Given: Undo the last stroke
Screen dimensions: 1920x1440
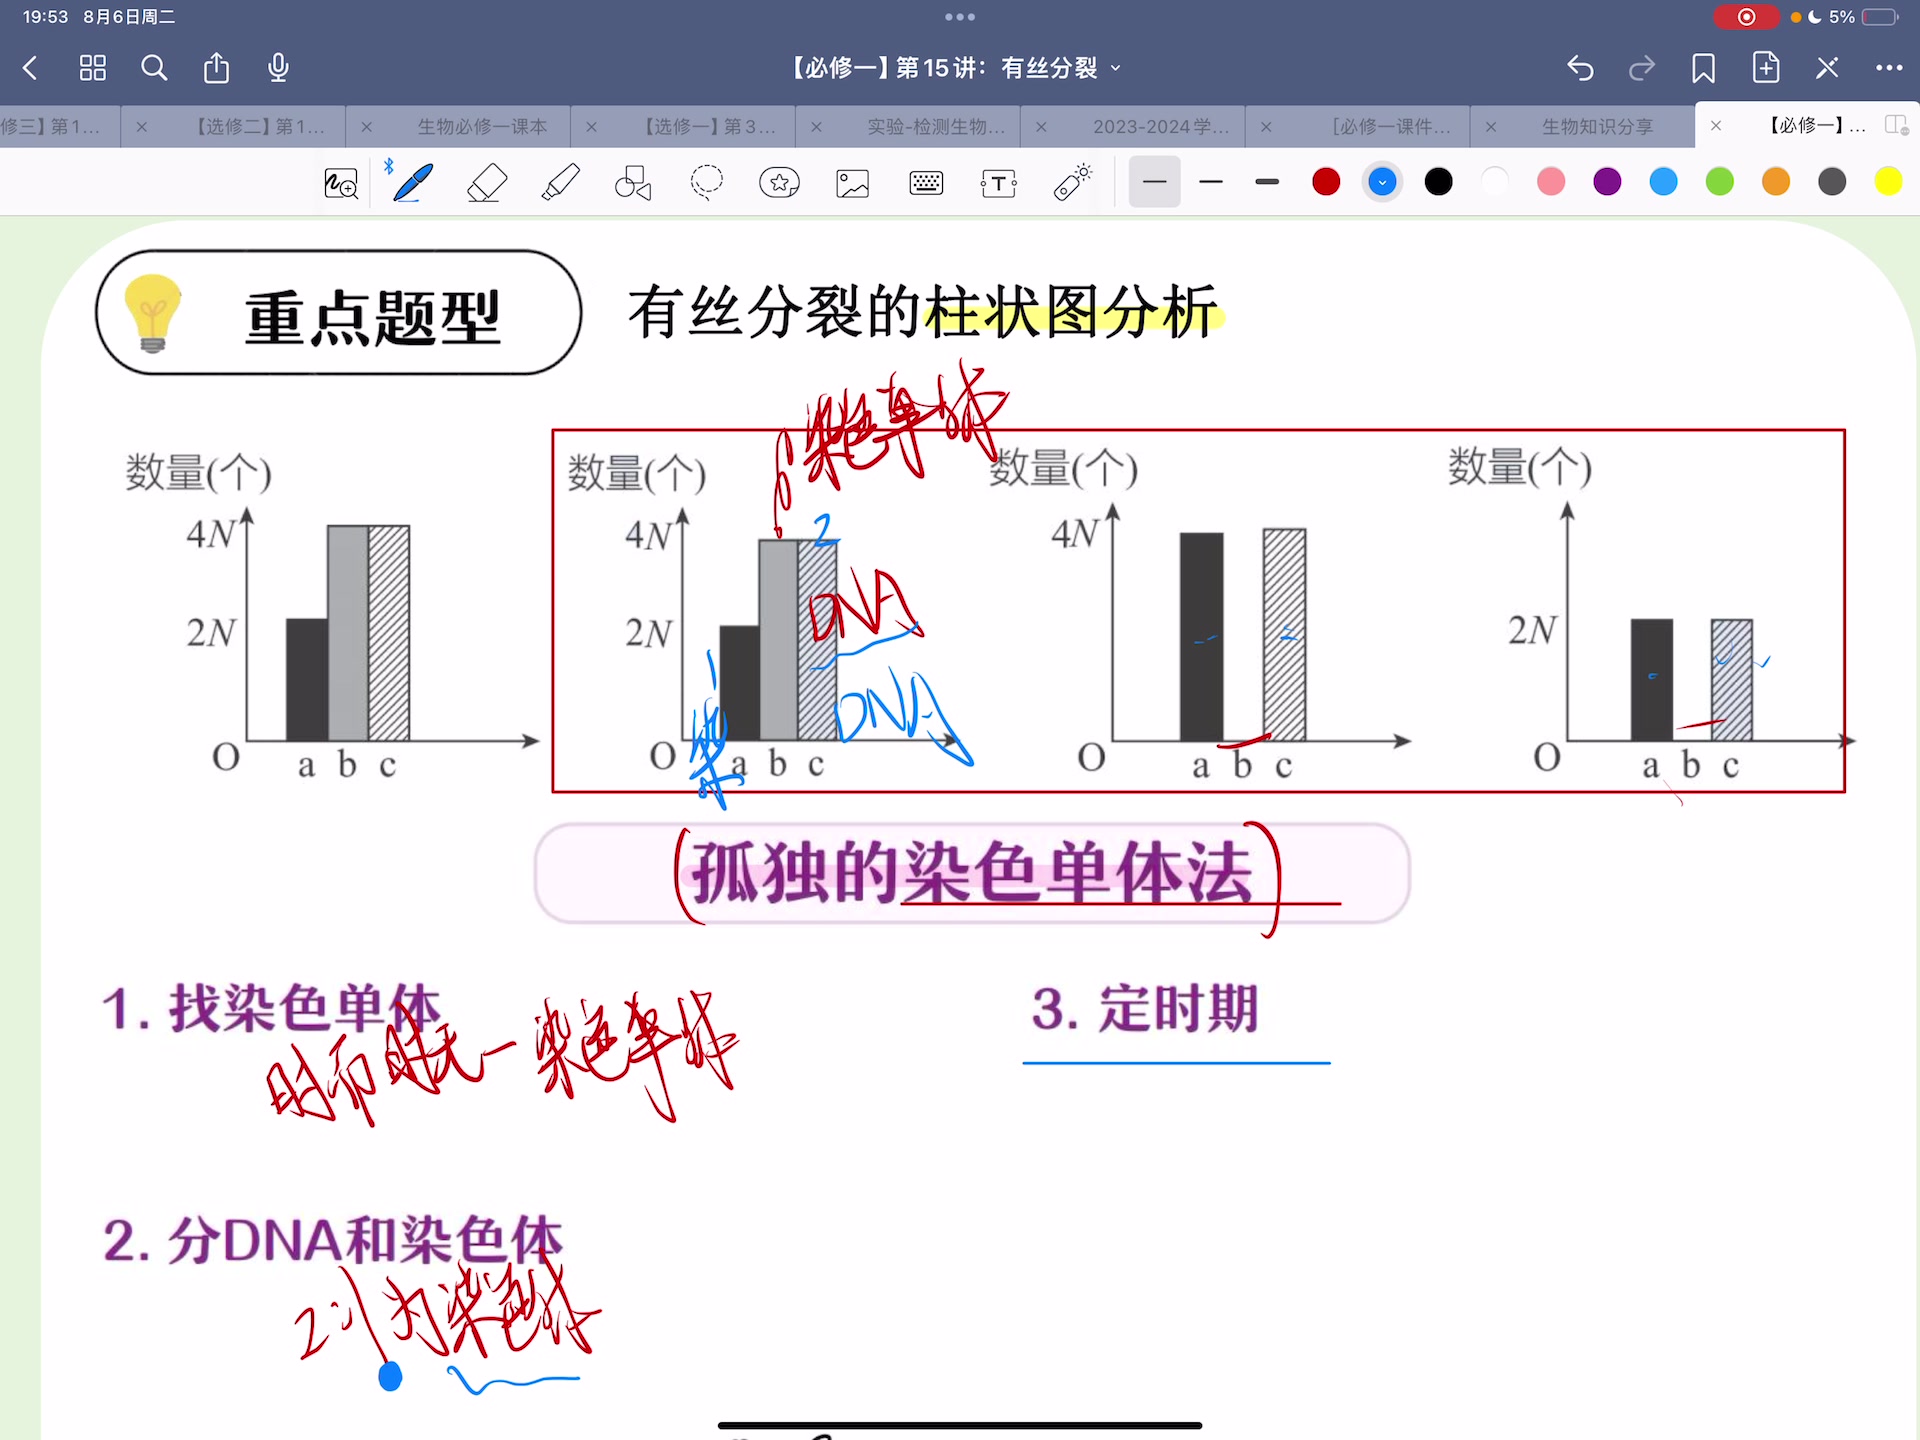Looking at the screenshot, I should [x=1580, y=68].
